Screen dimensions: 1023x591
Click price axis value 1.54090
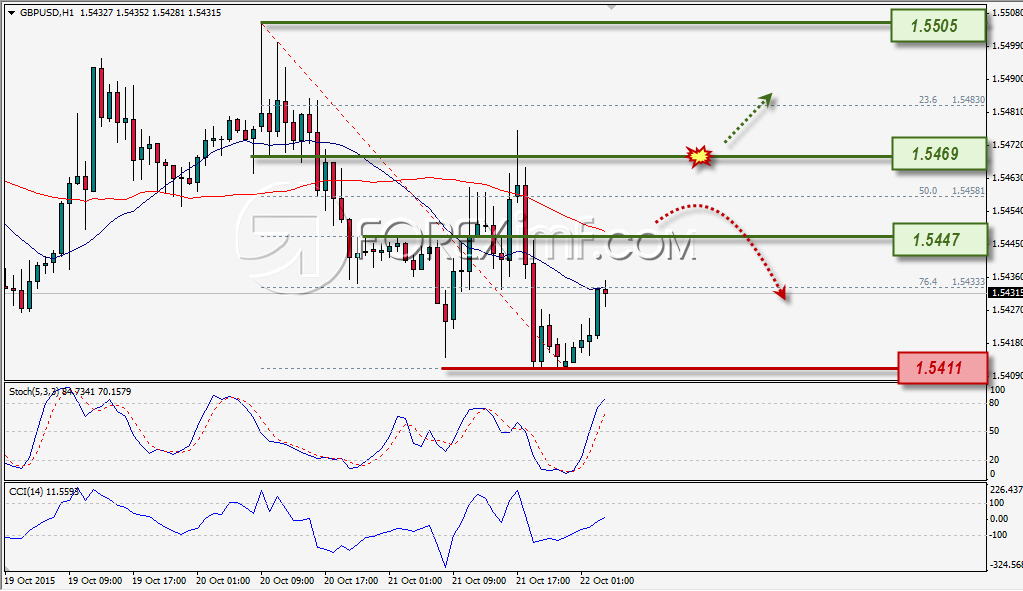[x=1007, y=375]
